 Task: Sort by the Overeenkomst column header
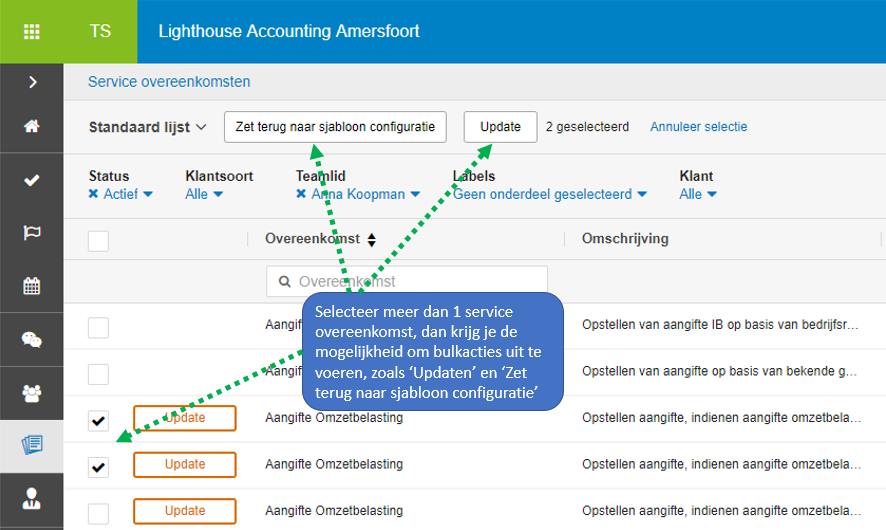point(320,239)
